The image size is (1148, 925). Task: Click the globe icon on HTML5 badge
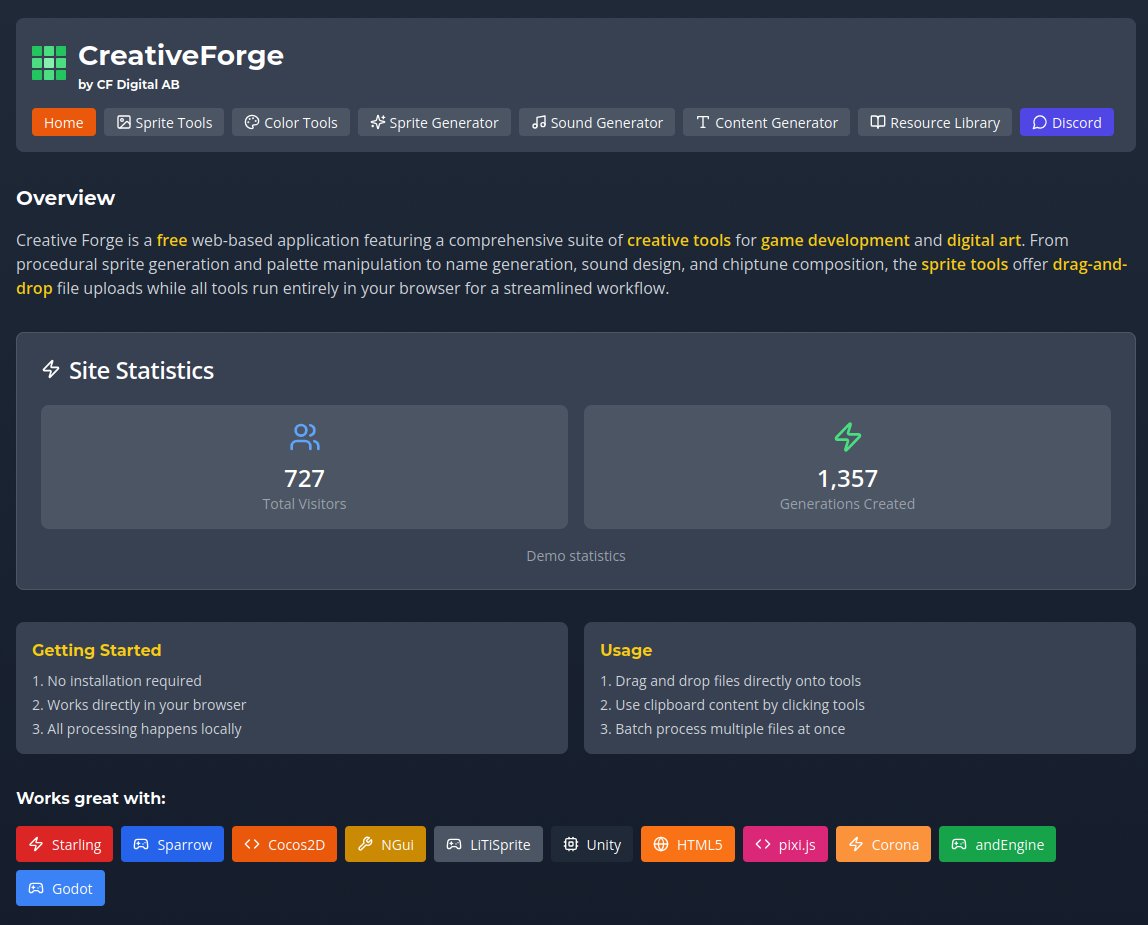[660, 844]
